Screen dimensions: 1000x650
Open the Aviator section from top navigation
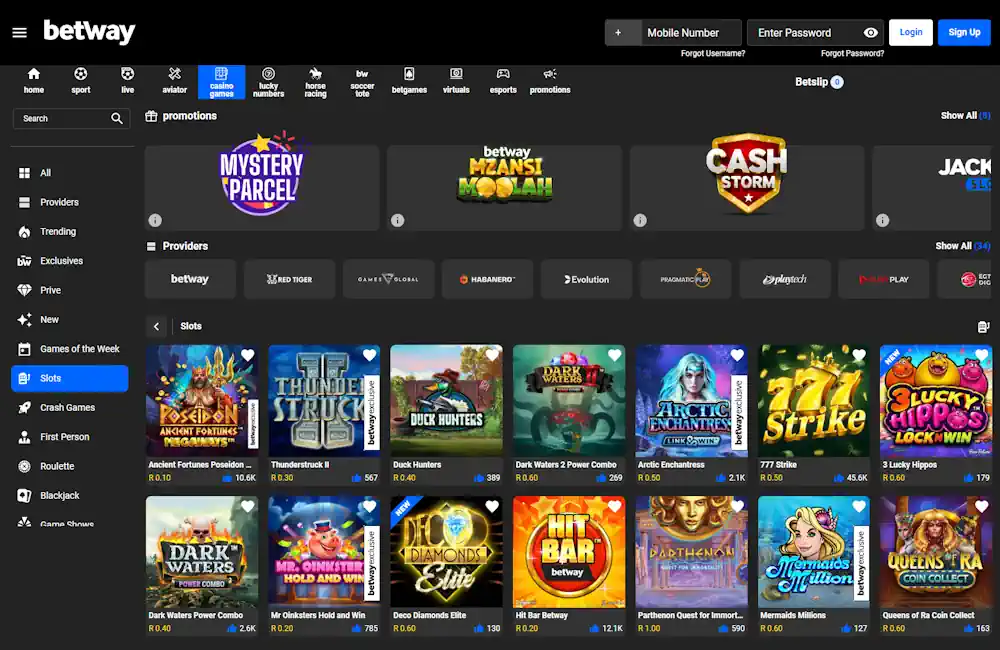pyautogui.click(x=174, y=80)
